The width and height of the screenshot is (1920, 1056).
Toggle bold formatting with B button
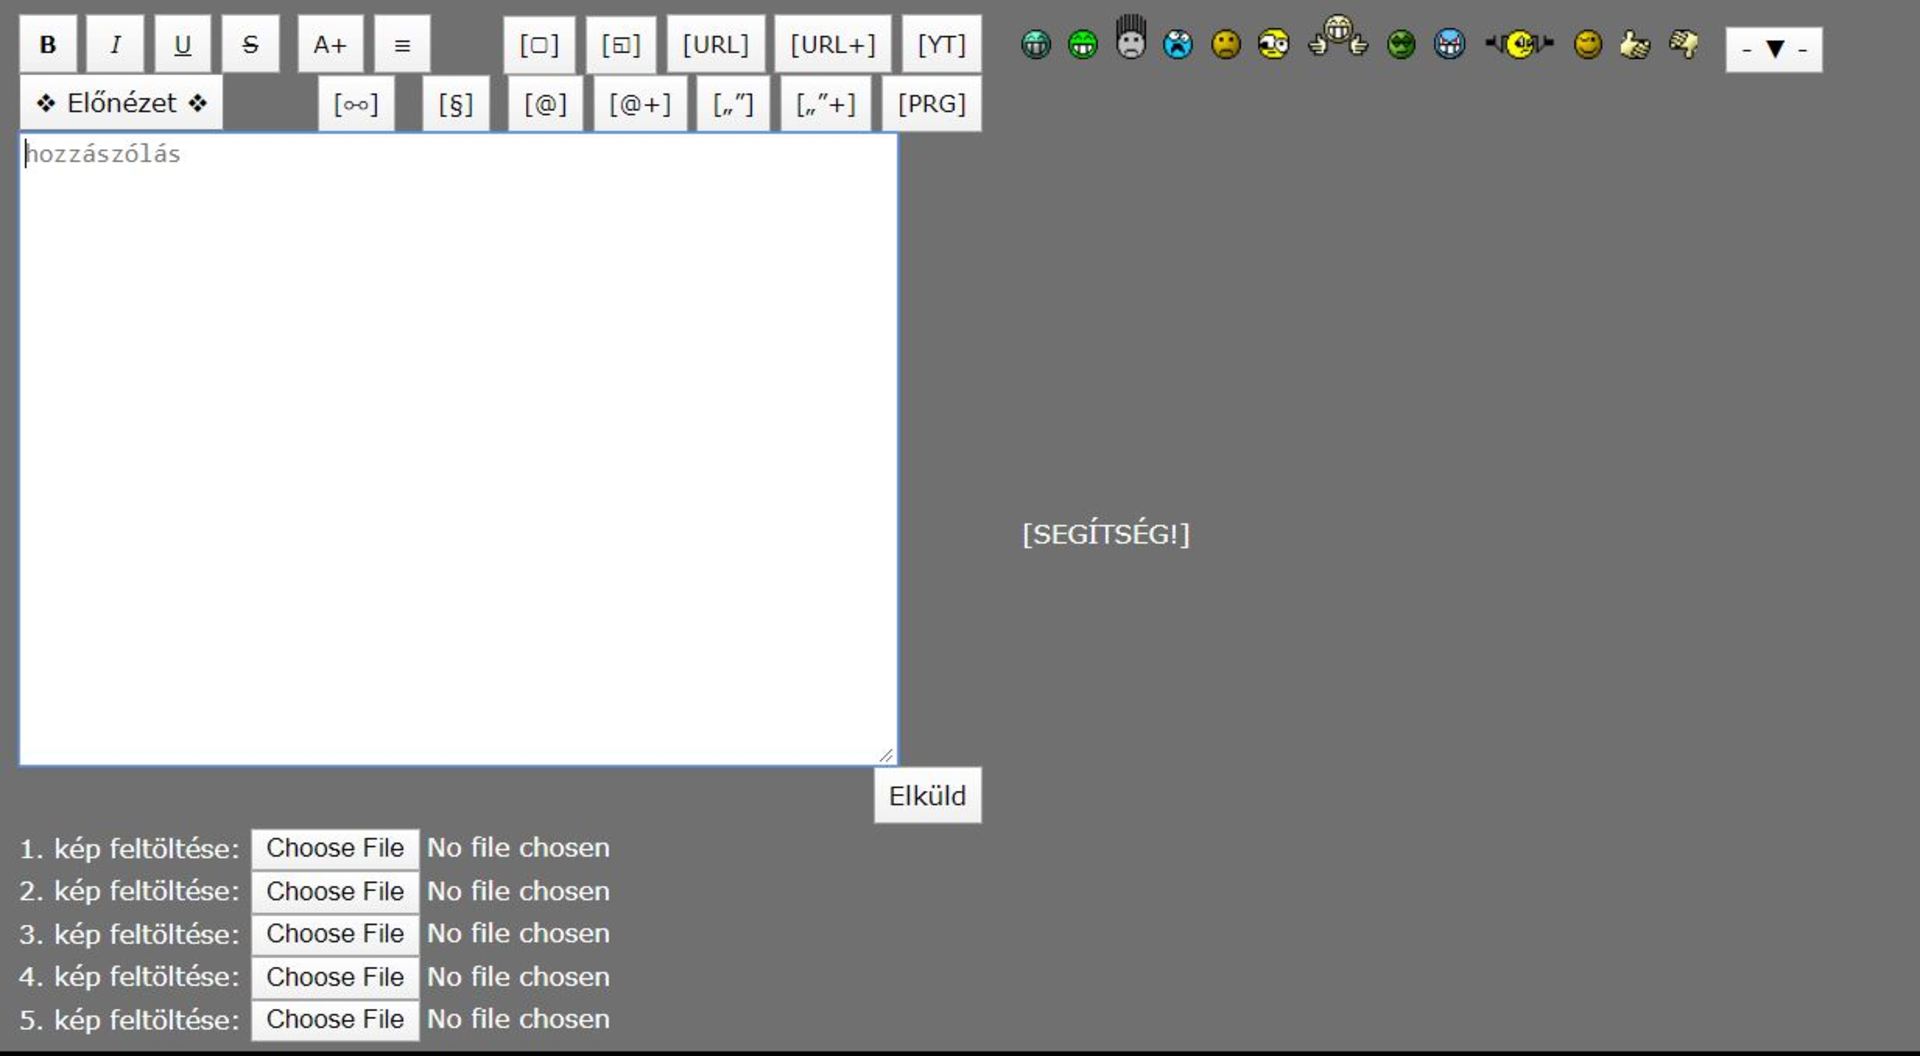click(x=48, y=45)
